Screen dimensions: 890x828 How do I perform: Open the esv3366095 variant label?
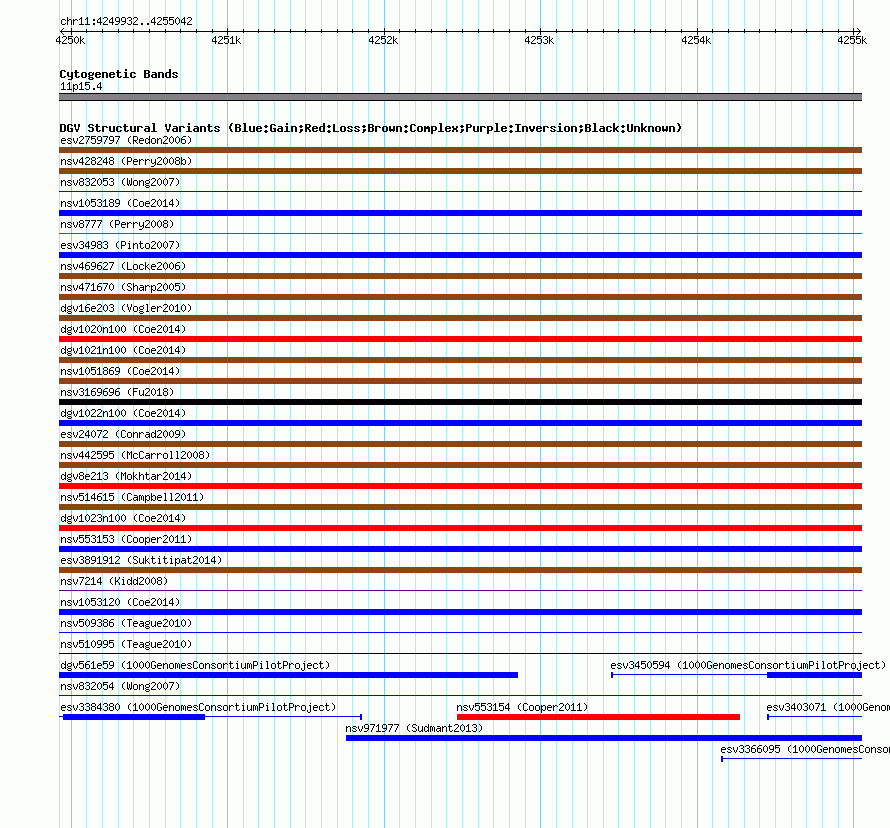(804, 749)
